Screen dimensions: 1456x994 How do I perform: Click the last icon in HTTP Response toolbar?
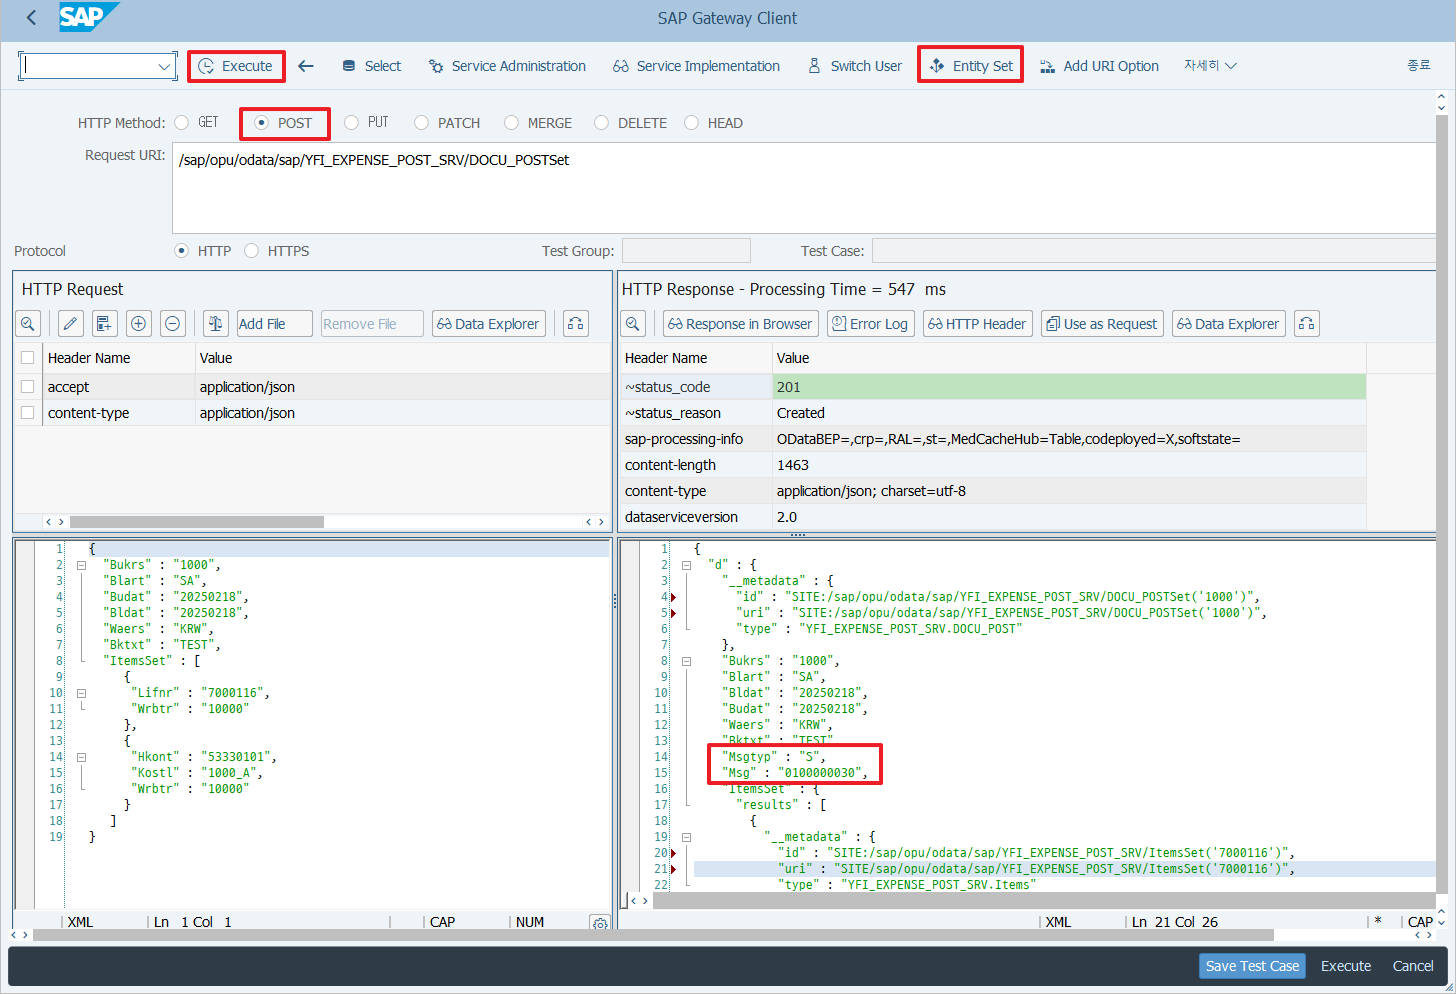tap(1307, 324)
